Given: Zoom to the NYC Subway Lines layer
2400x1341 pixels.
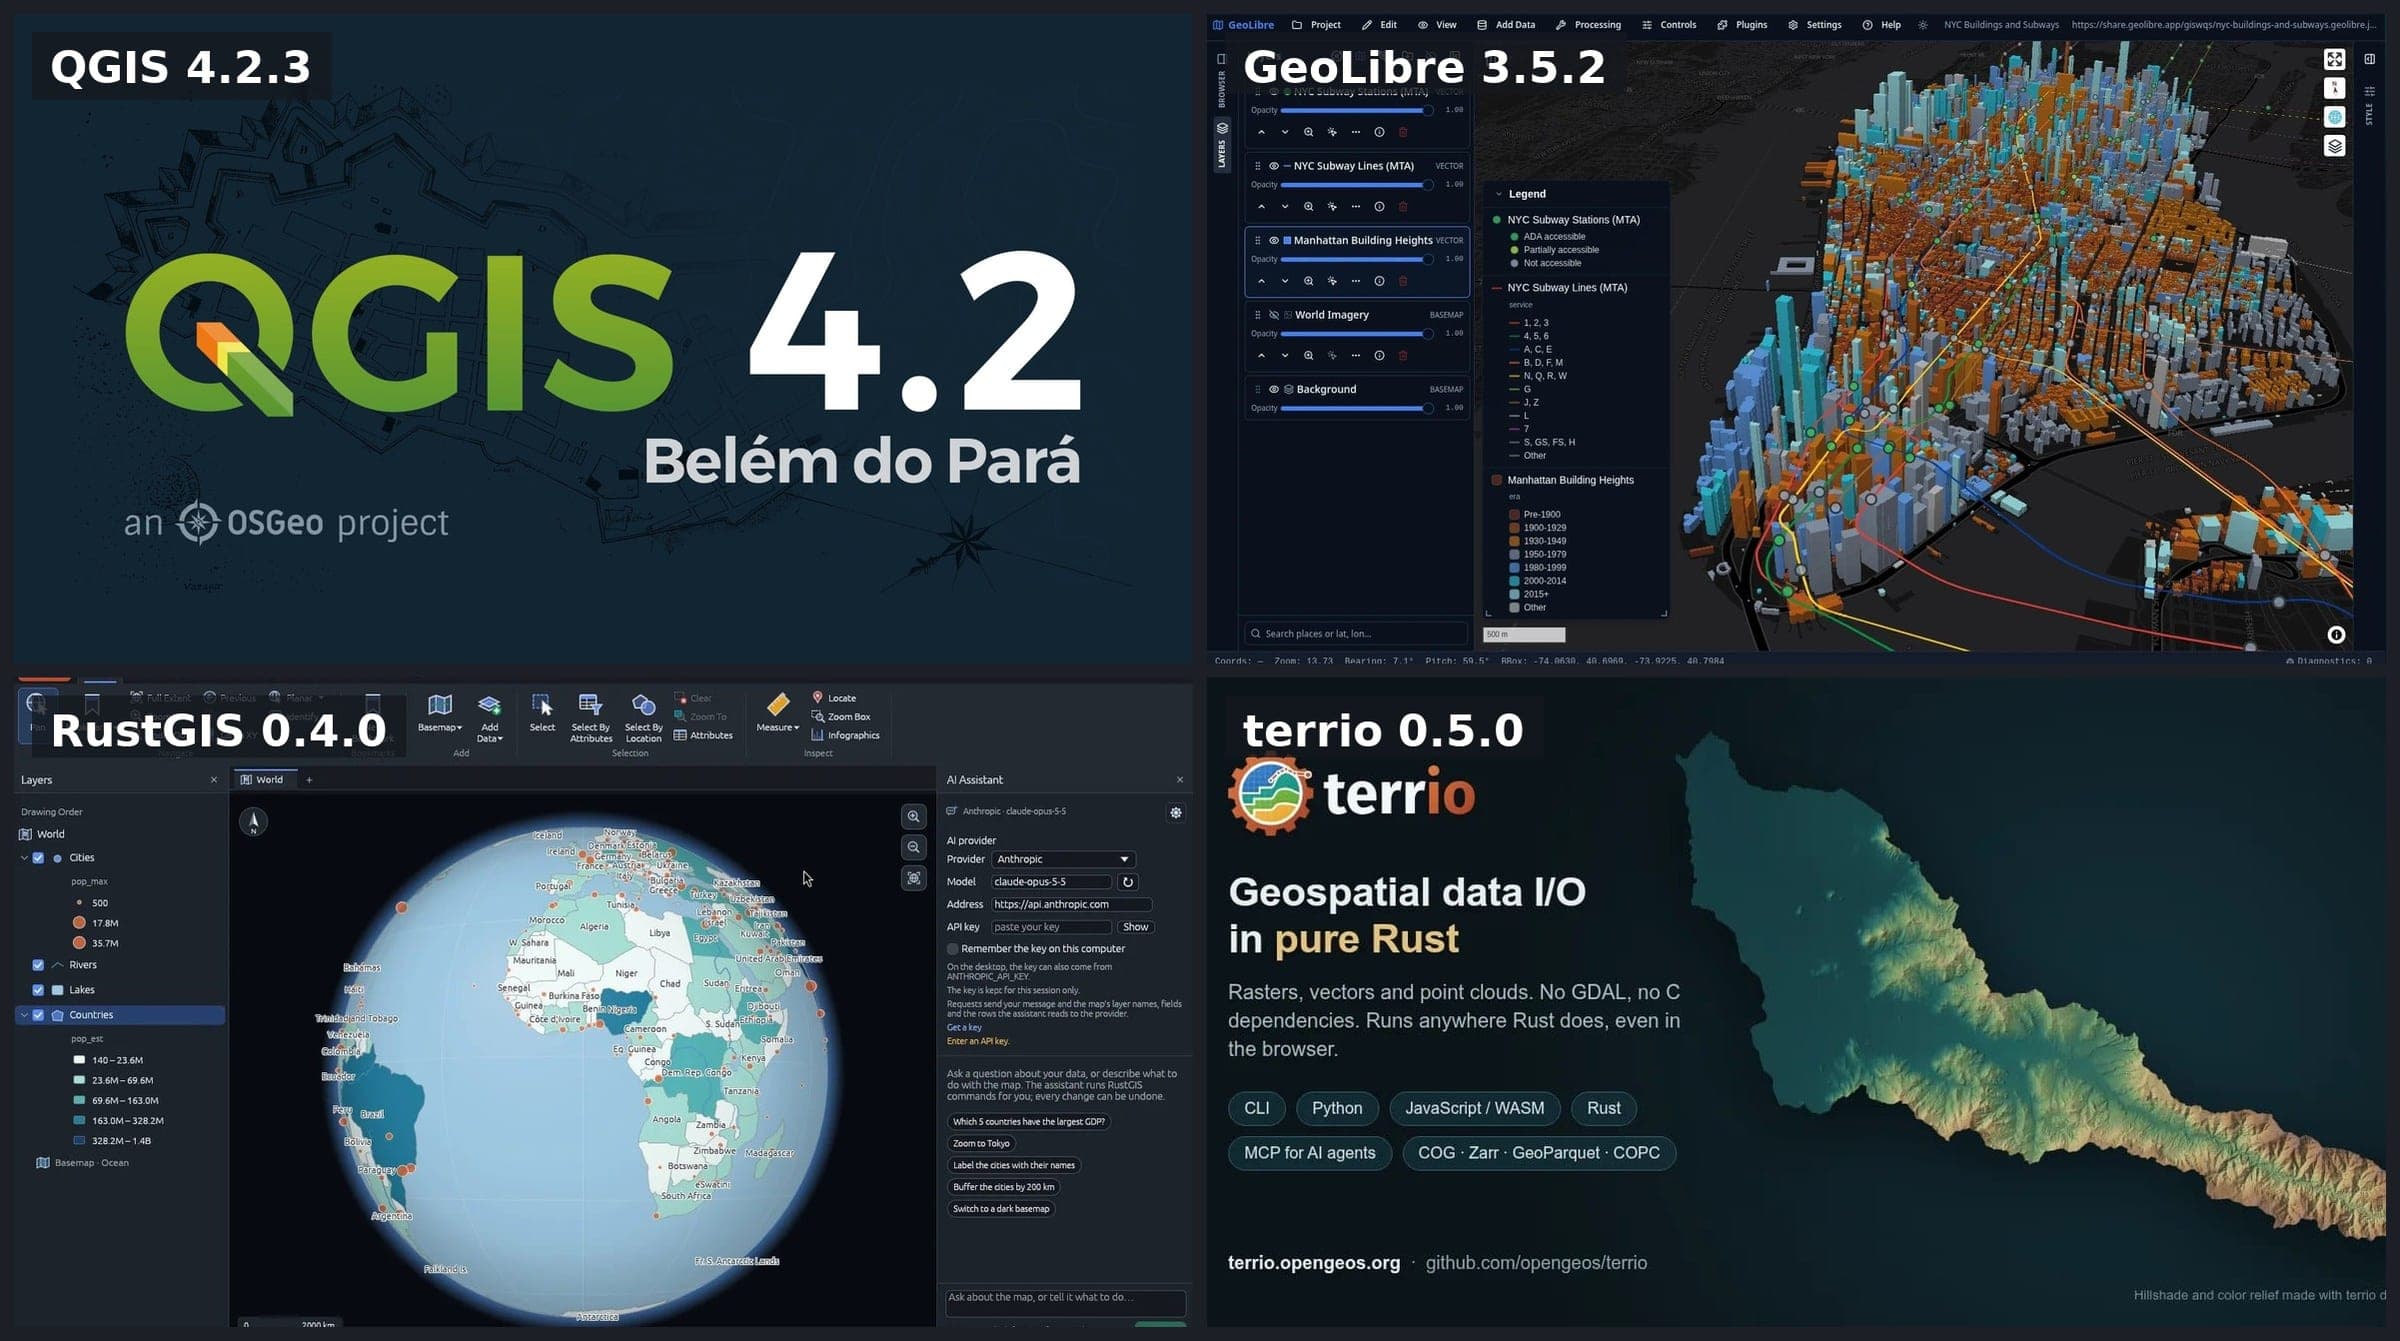Looking at the screenshot, I should (1308, 207).
